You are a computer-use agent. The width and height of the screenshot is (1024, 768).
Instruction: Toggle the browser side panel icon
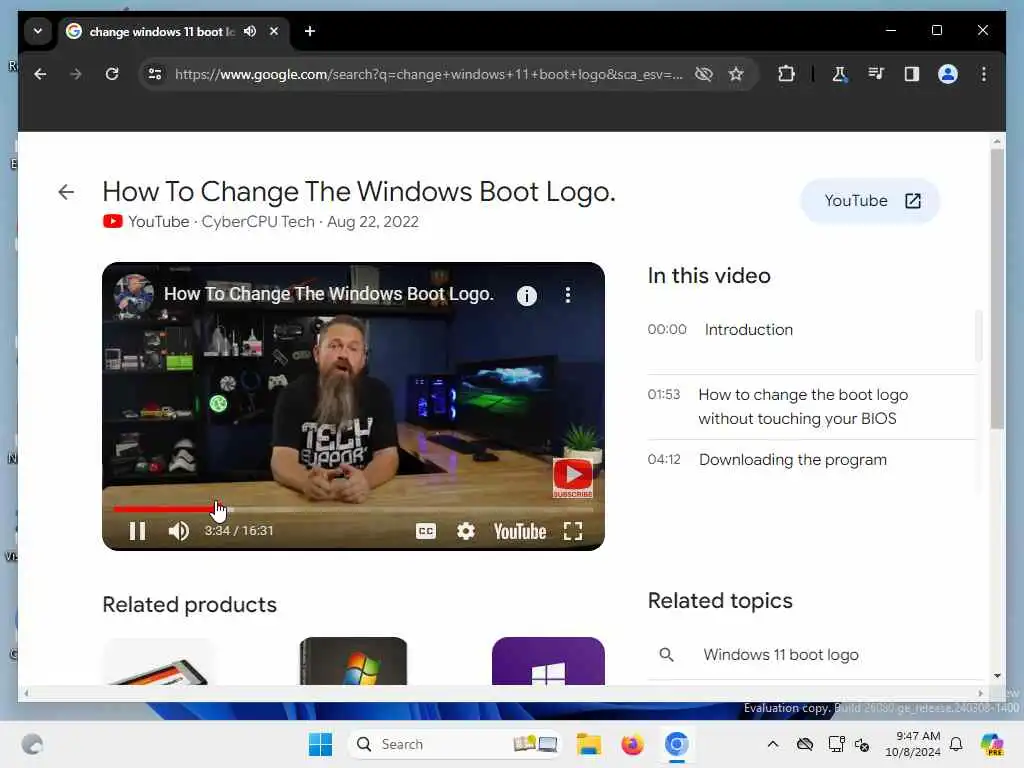(912, 74)
